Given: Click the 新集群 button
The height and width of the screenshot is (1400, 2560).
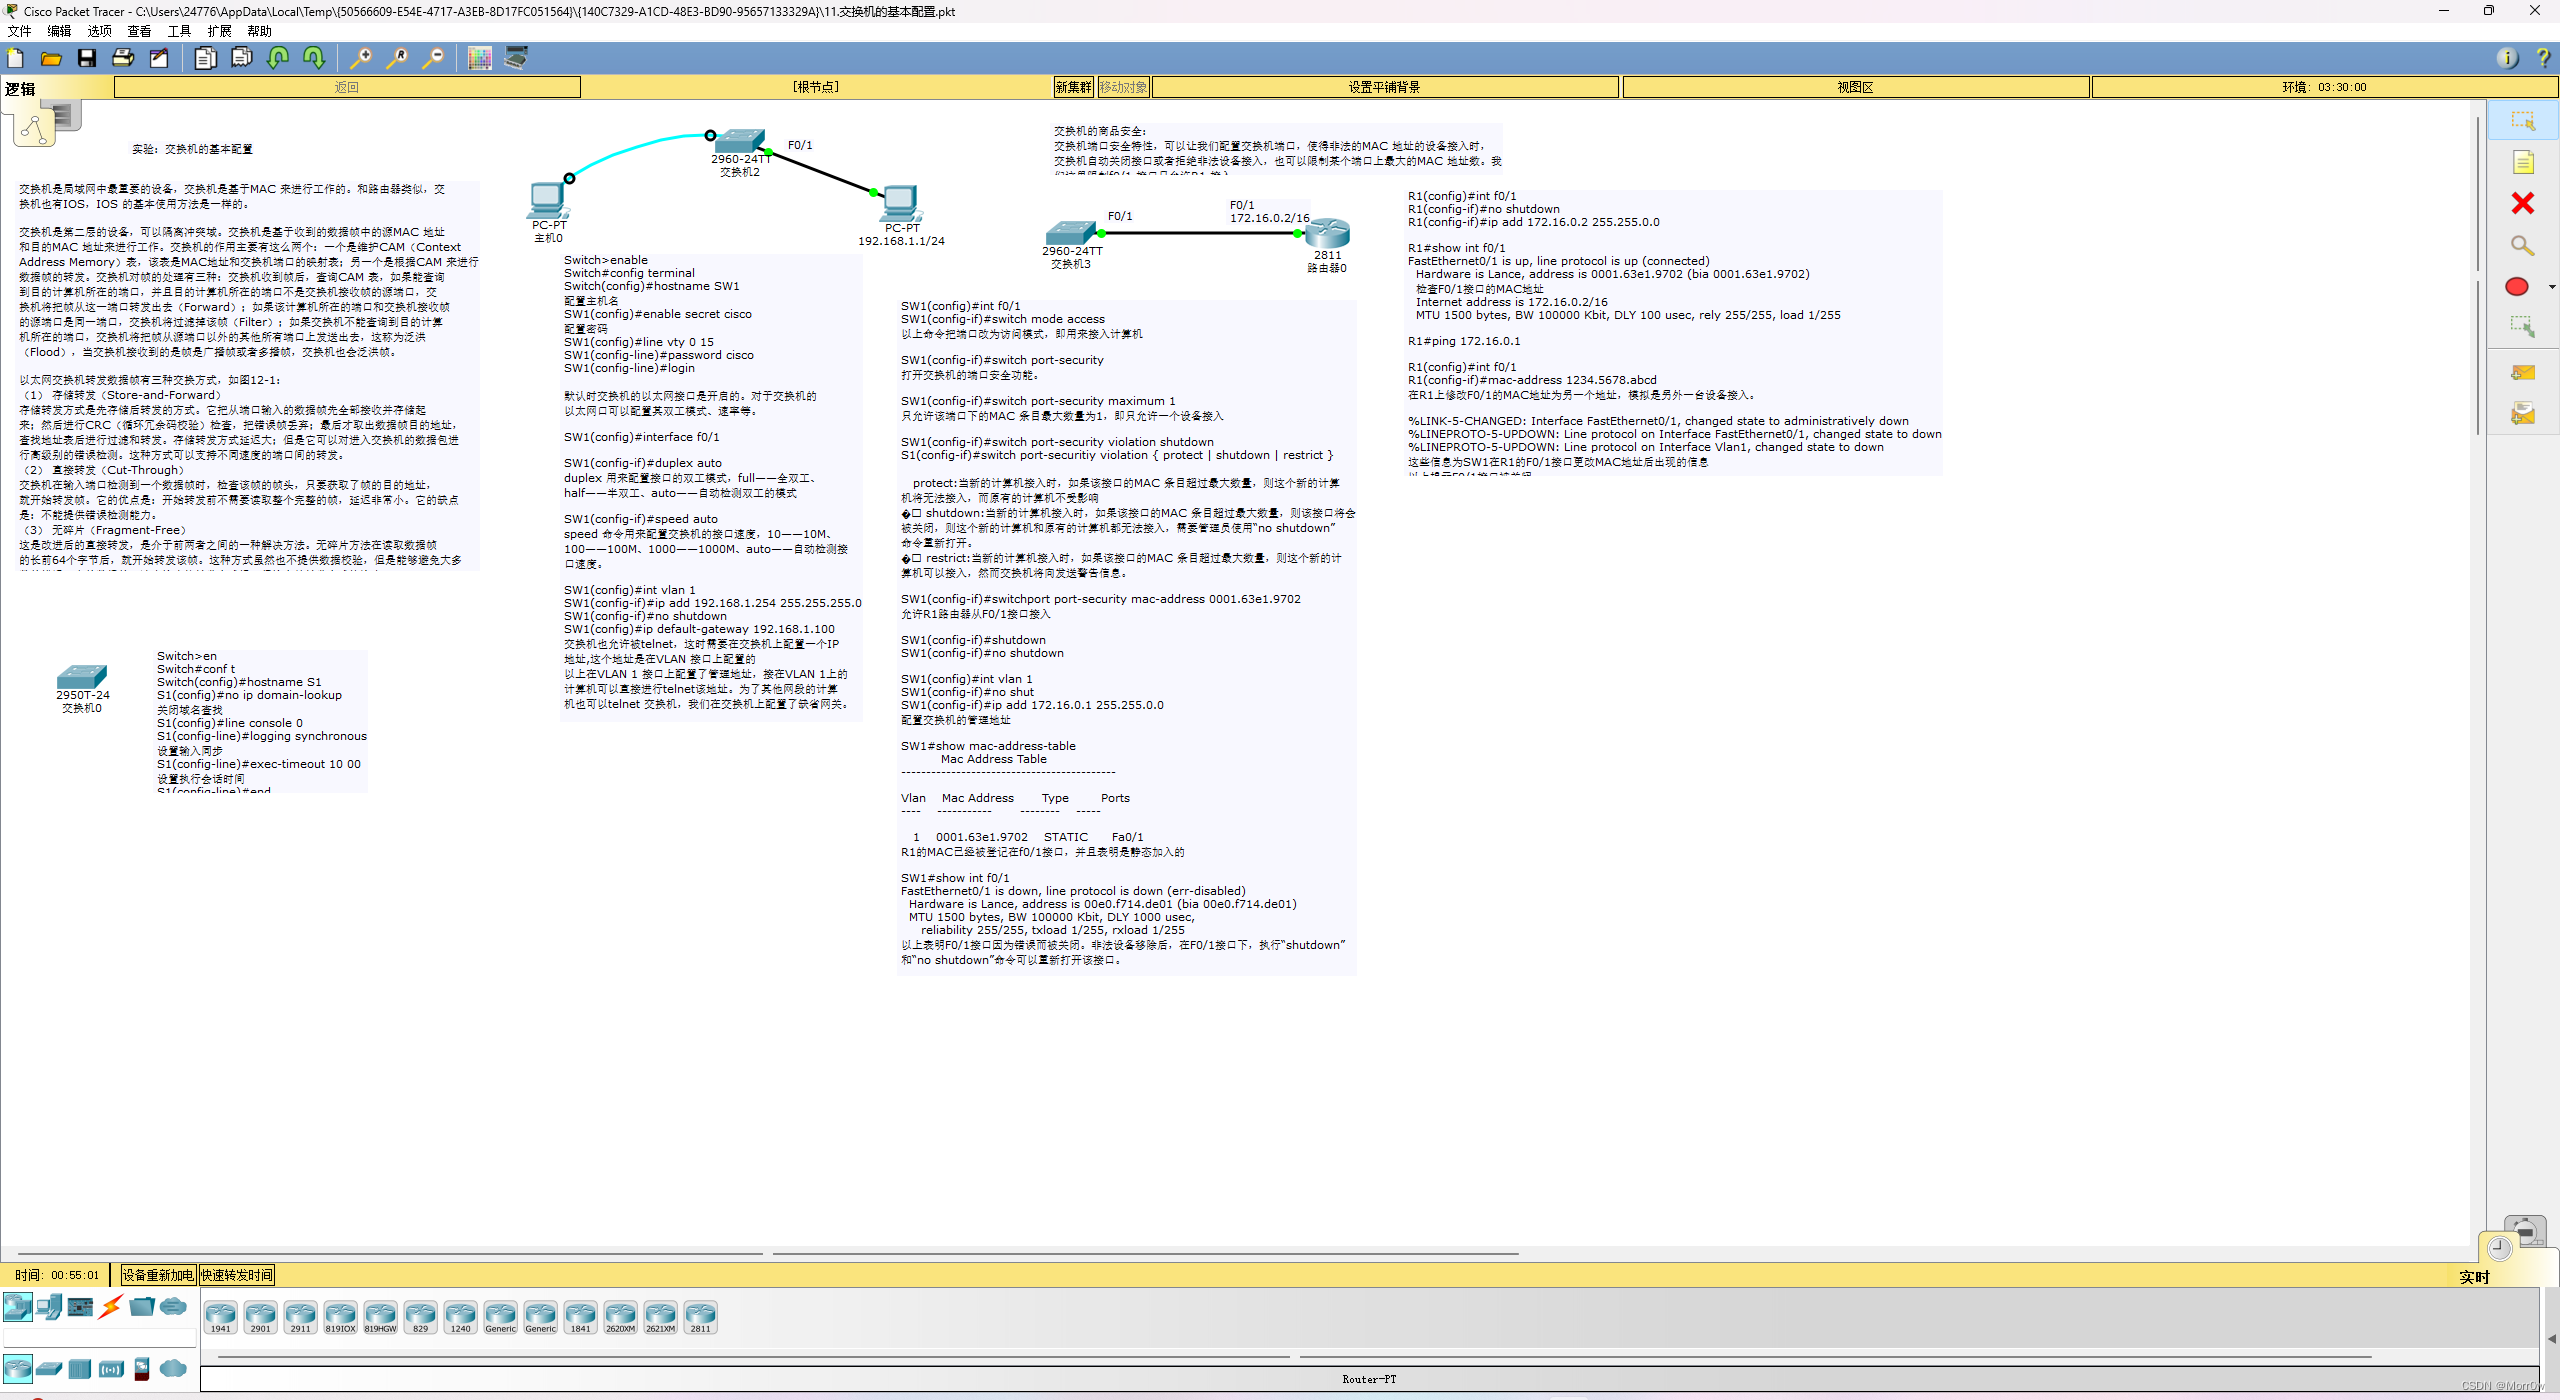Looking at the screenshot, I should (x=1074, y=87).
